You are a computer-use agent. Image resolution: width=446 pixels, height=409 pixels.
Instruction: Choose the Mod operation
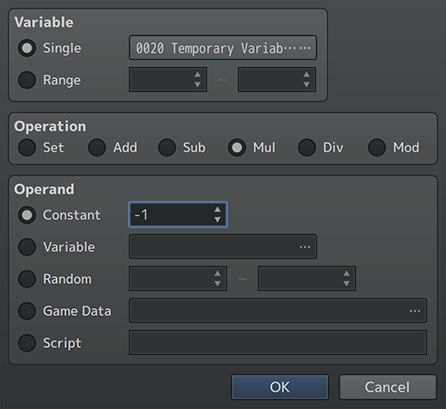click(377, 147)
